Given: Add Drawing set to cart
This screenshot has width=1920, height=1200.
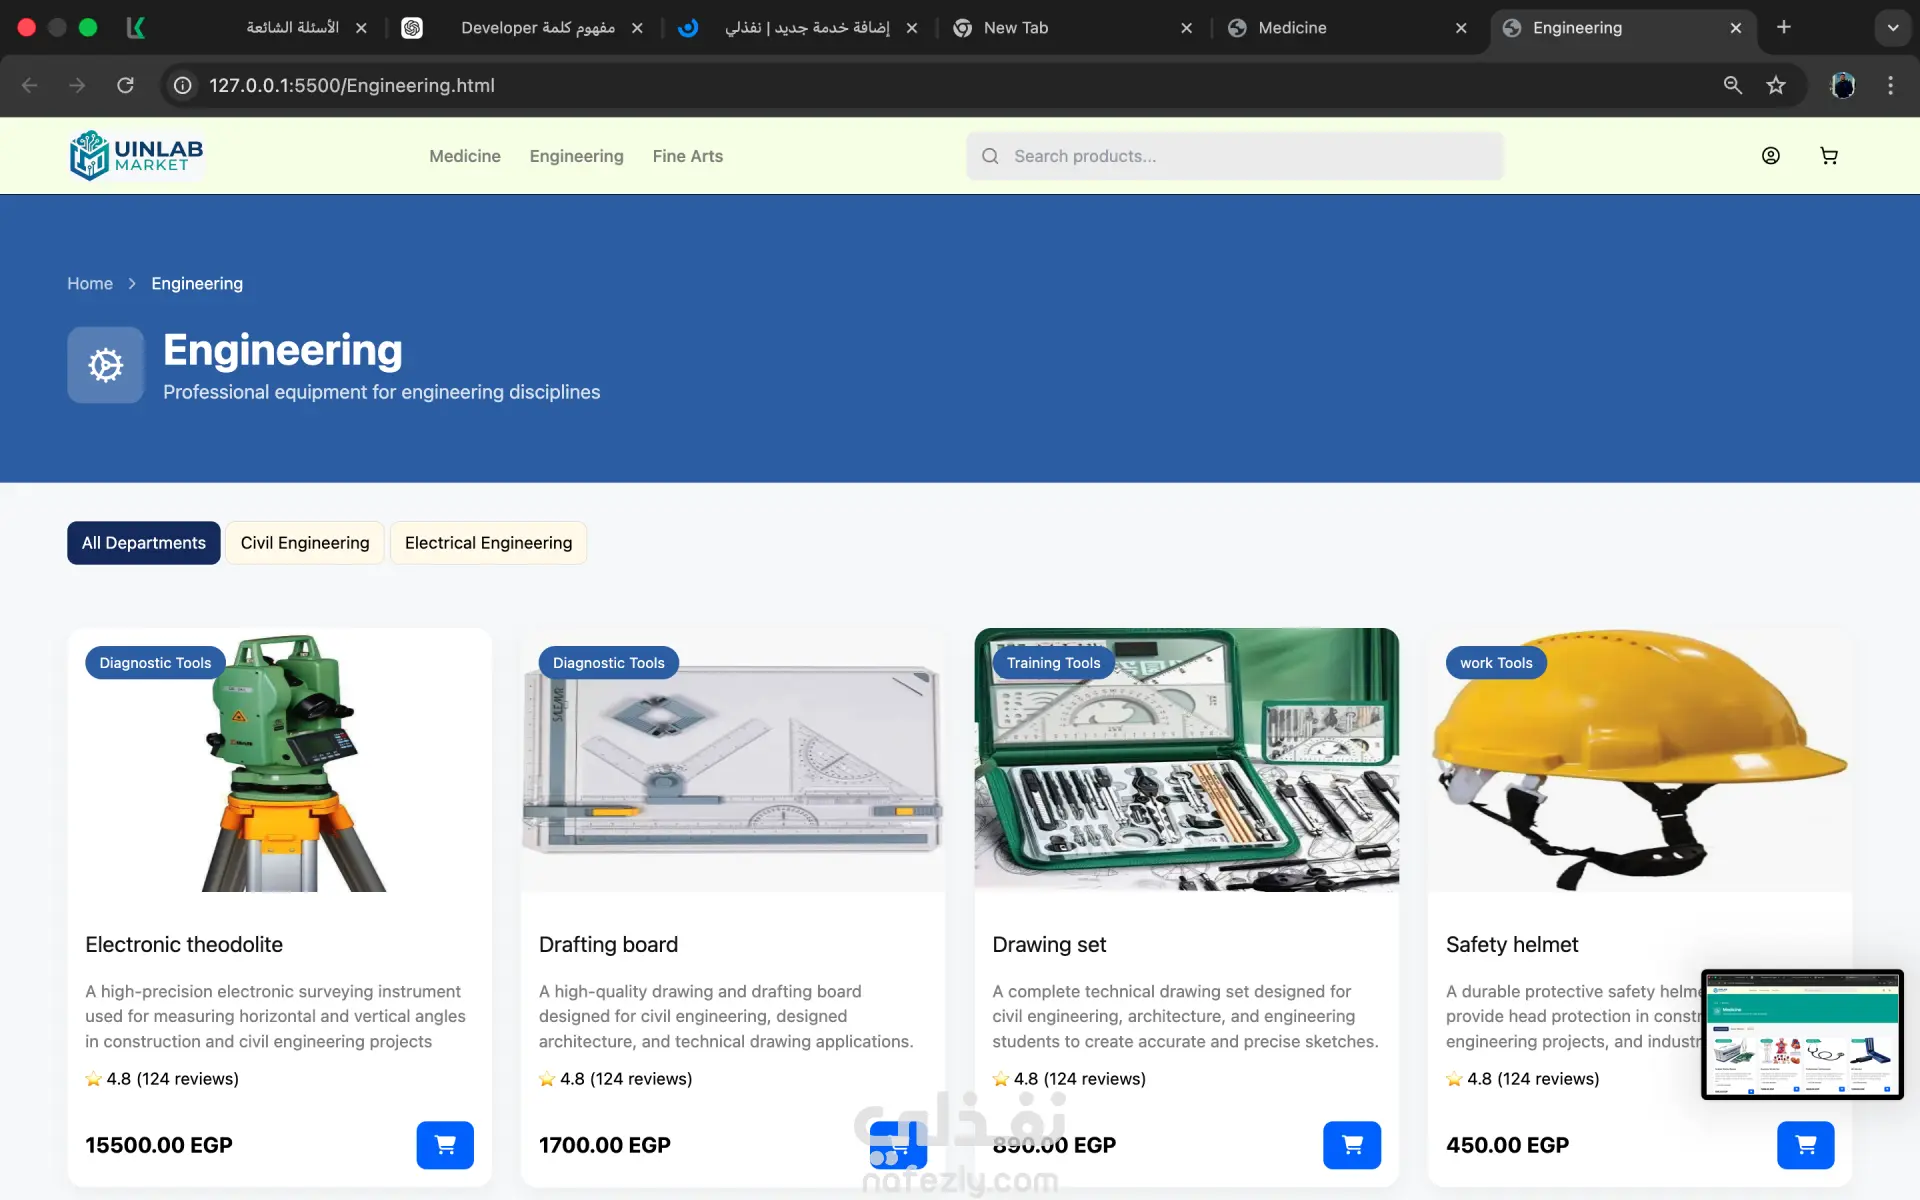Looking at the screenshot, I should click(1352, 1145).
